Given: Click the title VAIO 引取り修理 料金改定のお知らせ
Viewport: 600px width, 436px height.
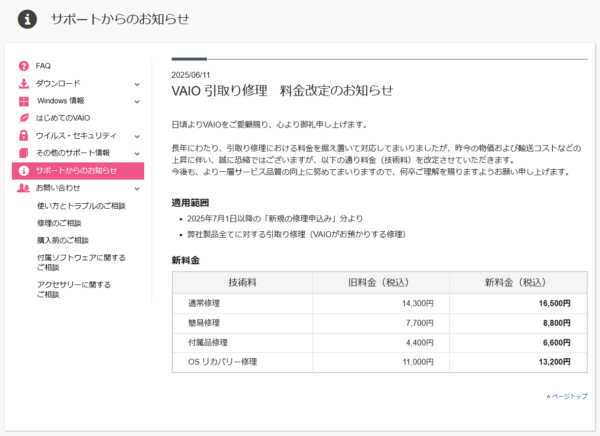Looking at the screenshot, I should click(x=282, y=91).
